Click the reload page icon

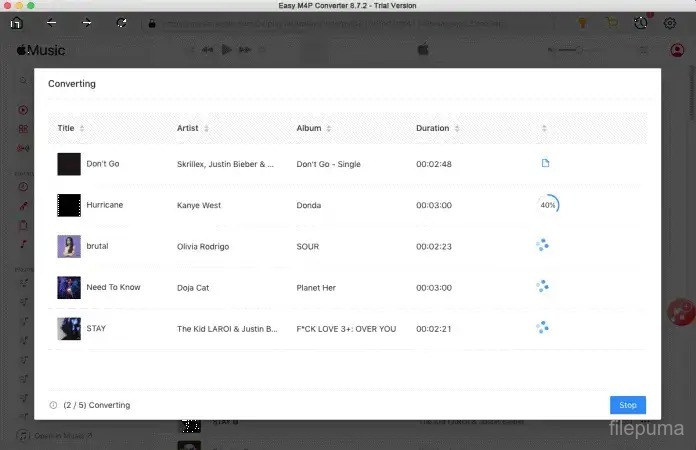tap(121, 22)
